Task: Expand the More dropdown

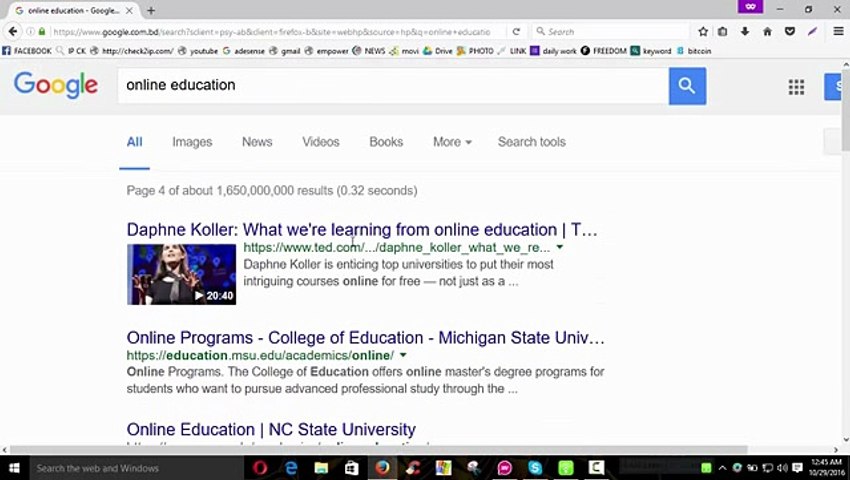Action: [452, 142]
